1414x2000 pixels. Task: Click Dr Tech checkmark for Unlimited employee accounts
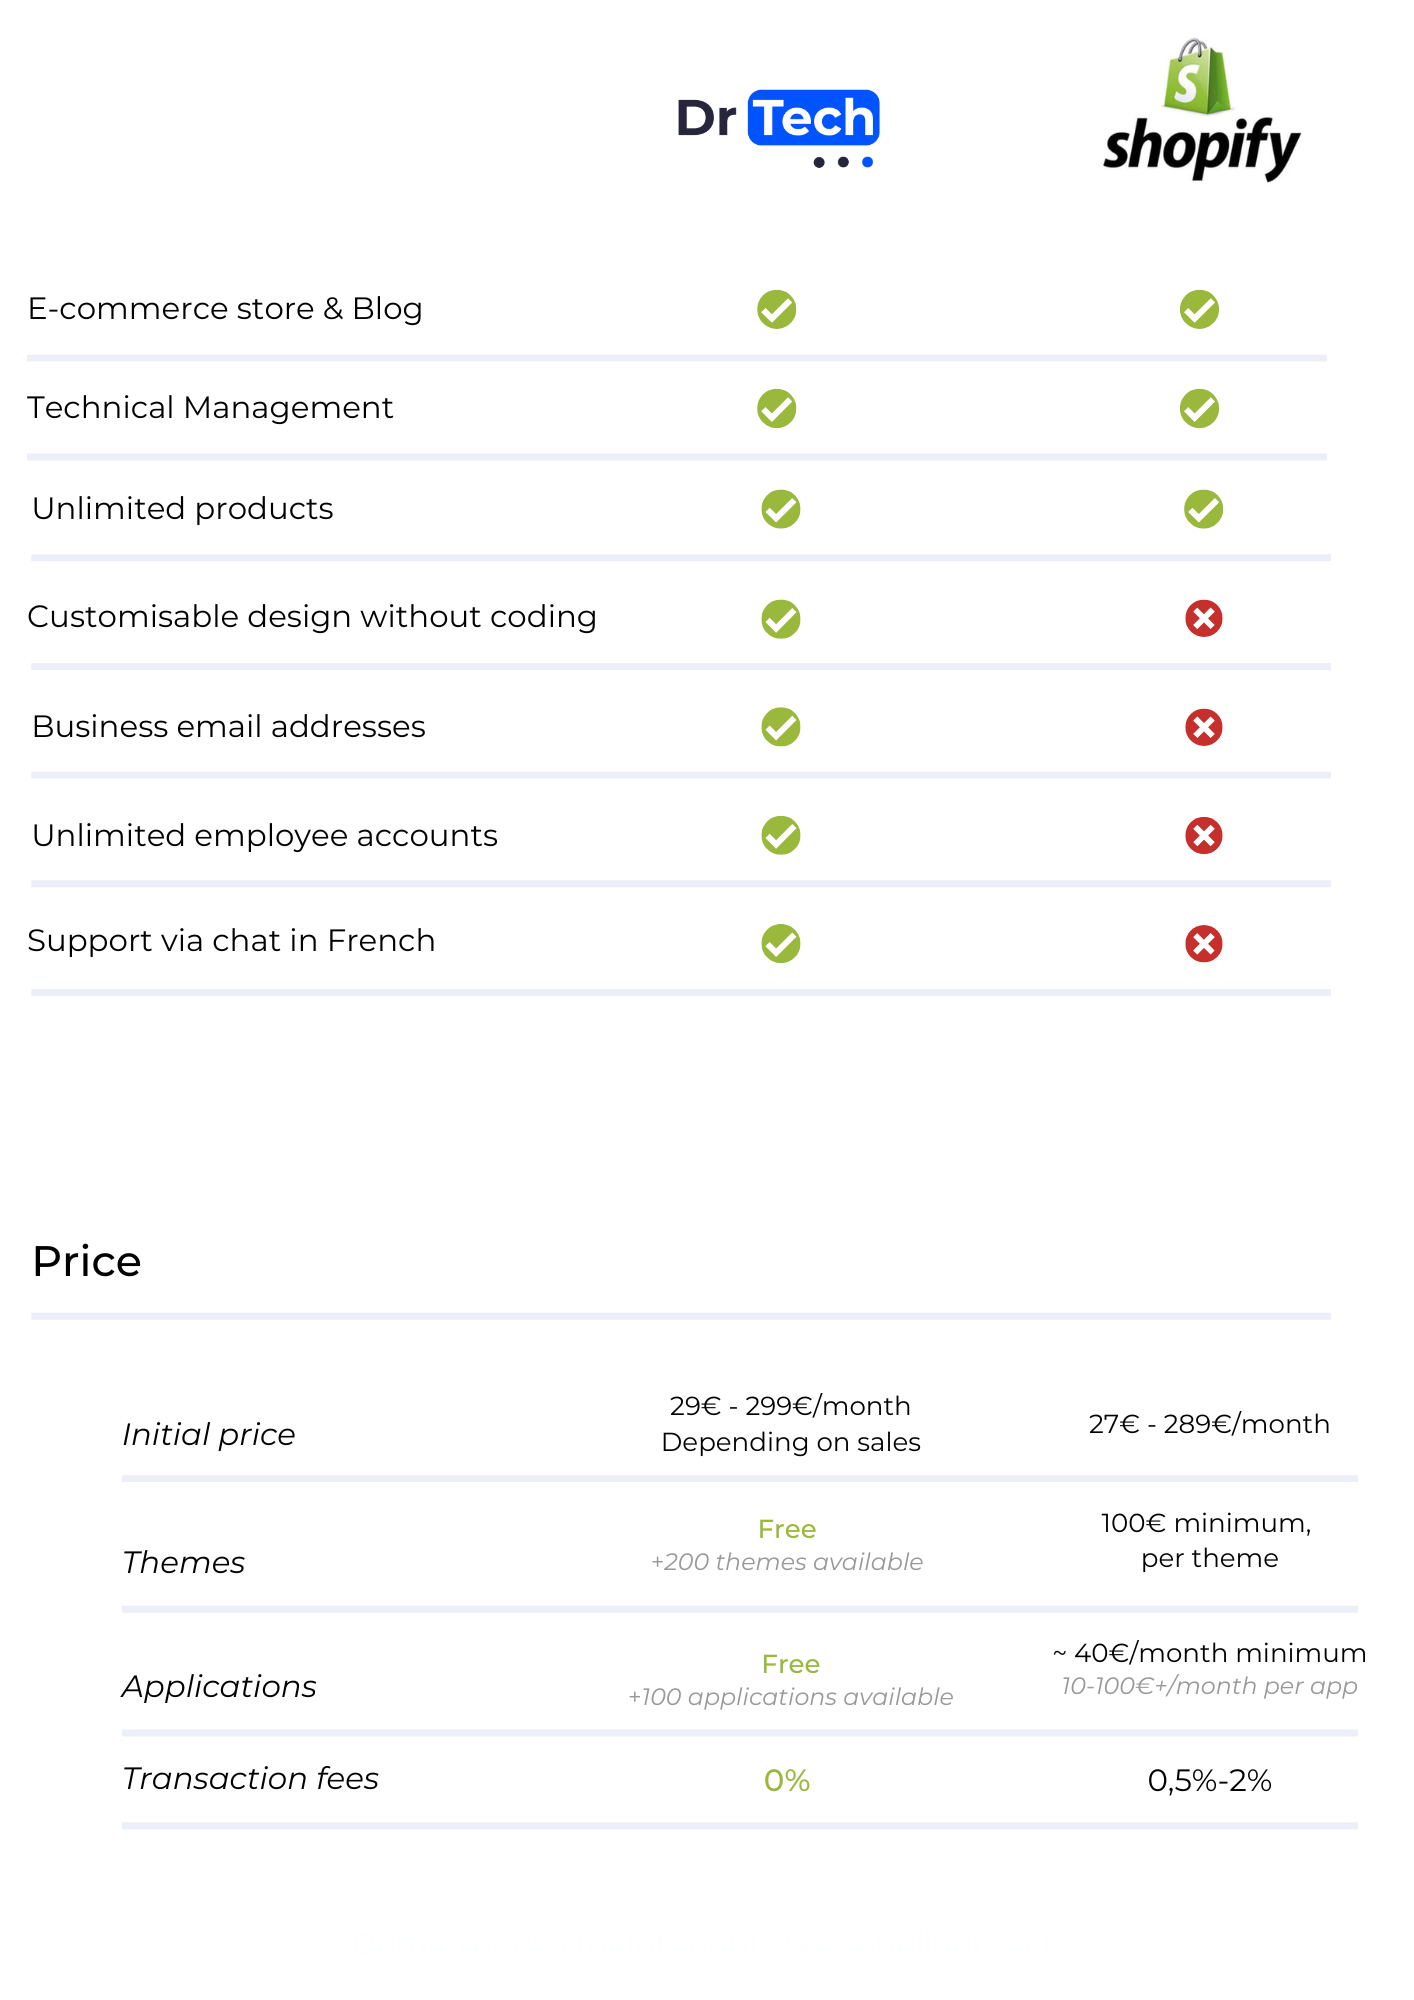(781, 836)
